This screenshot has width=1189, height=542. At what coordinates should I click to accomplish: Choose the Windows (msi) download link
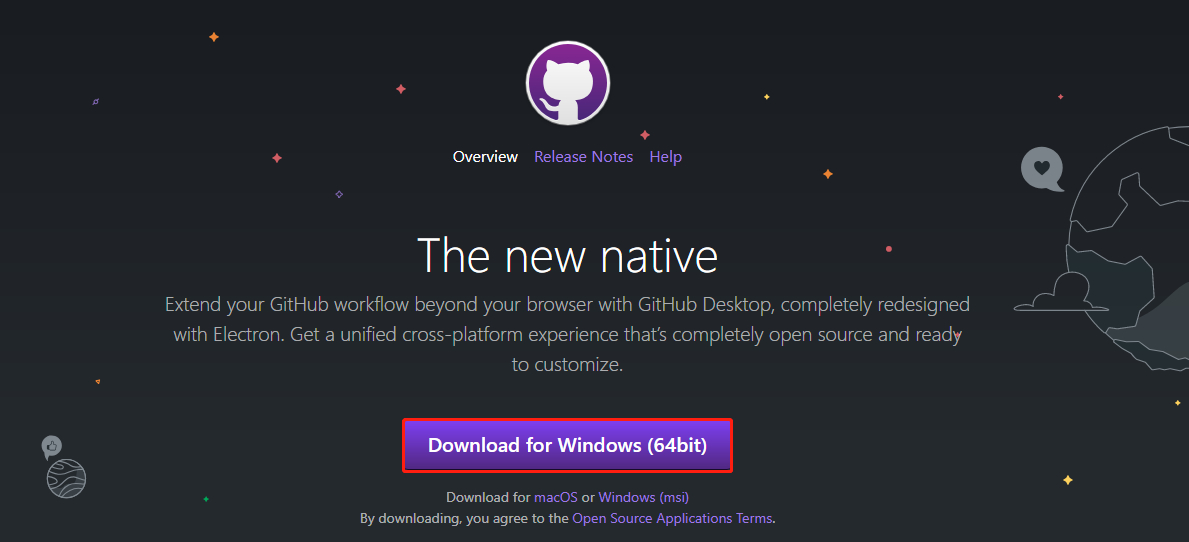tap(643, 497)
